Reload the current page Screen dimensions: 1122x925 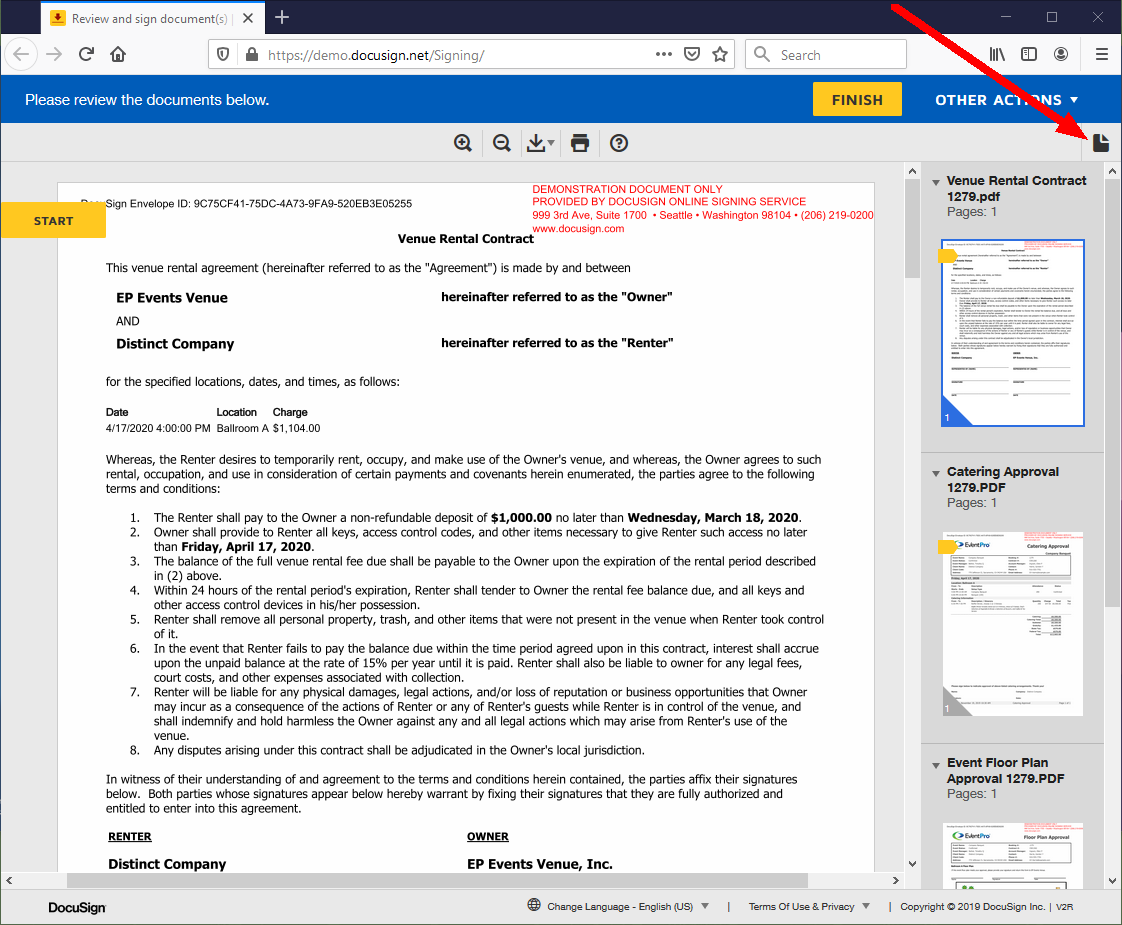tap(87, 54)
